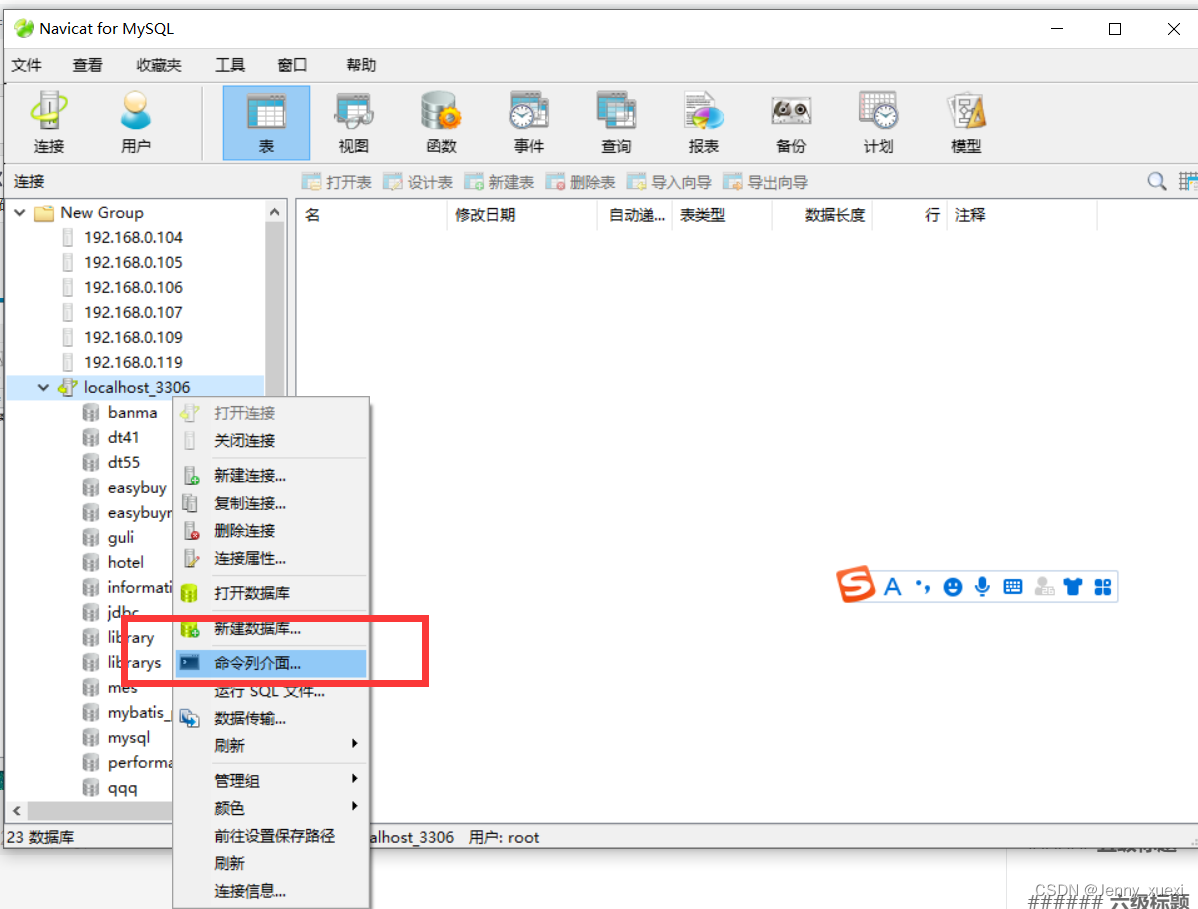Click the Sogou microphone voice input icon
Viewport: 1198px width, 909px height.
983,587
